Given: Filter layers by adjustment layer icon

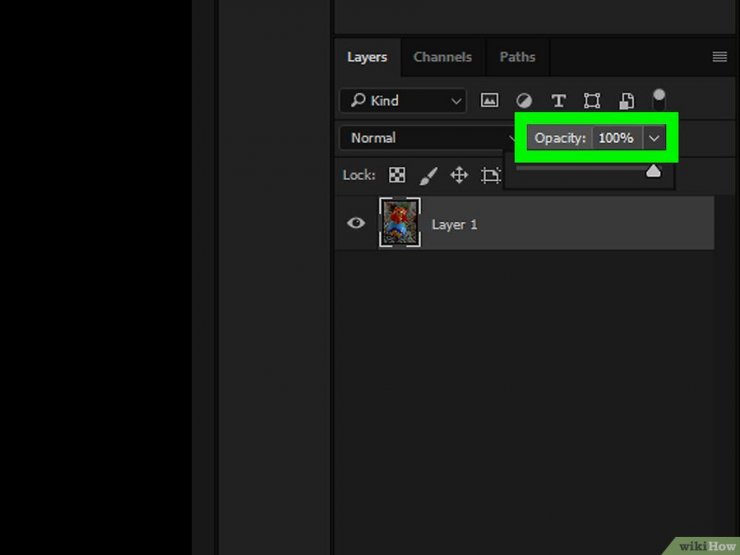Looking at the screenshot, I should (524, 100).
